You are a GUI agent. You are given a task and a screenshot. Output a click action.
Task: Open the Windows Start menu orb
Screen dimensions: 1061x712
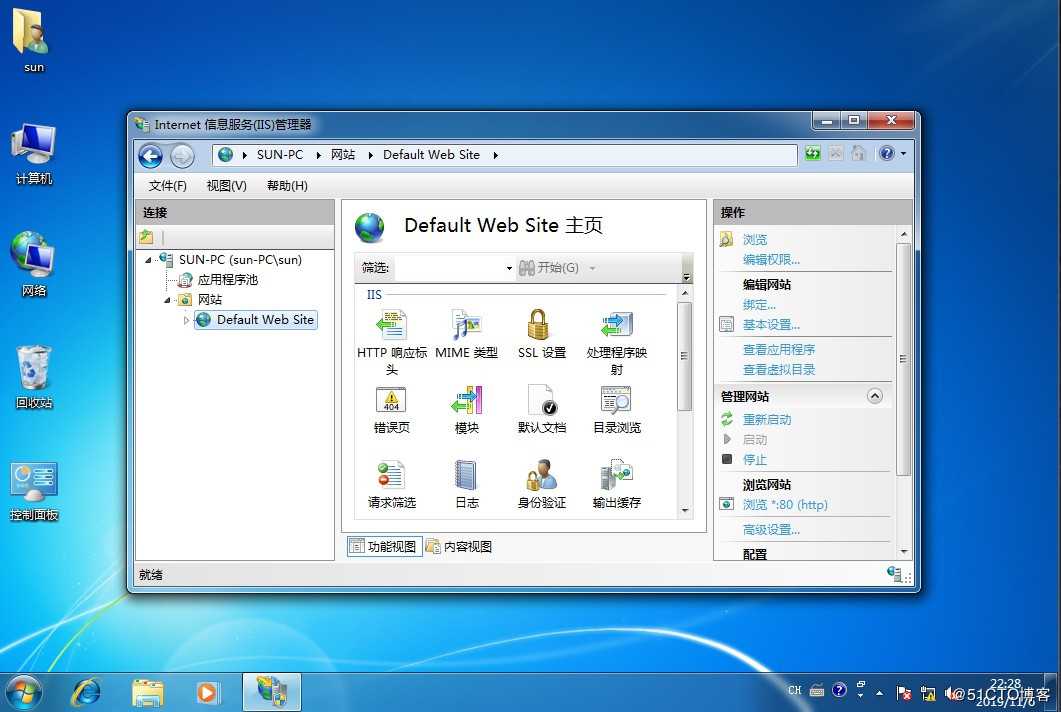tap(24, 692)
